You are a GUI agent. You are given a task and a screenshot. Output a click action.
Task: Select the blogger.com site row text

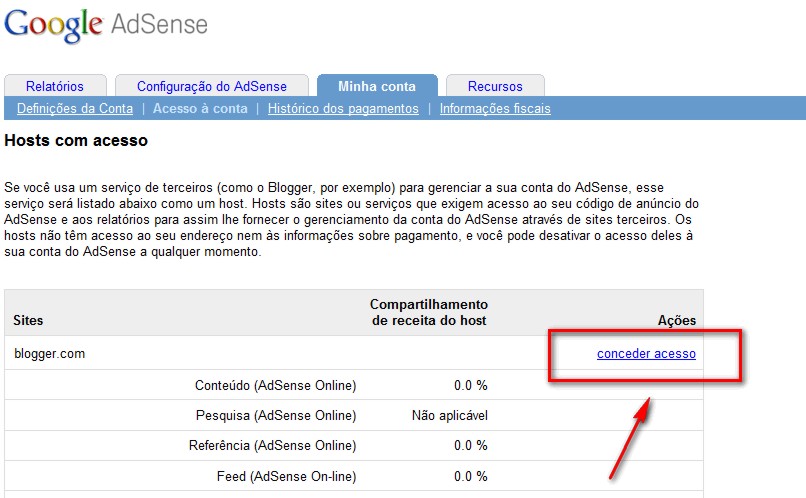pyautogui.click(x=49, y=354)
